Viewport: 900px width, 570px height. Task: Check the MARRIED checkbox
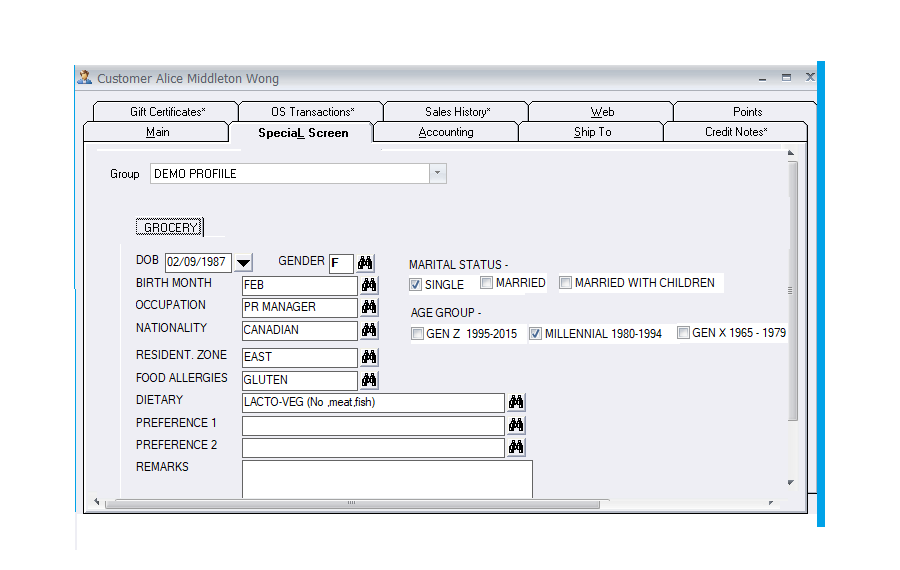487,283
